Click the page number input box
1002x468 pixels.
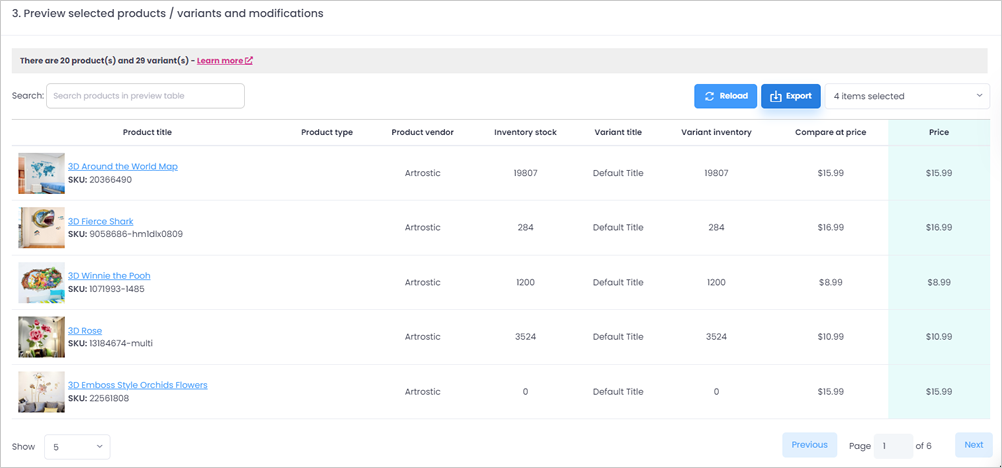pyautogui.click(x=893, y=446)
